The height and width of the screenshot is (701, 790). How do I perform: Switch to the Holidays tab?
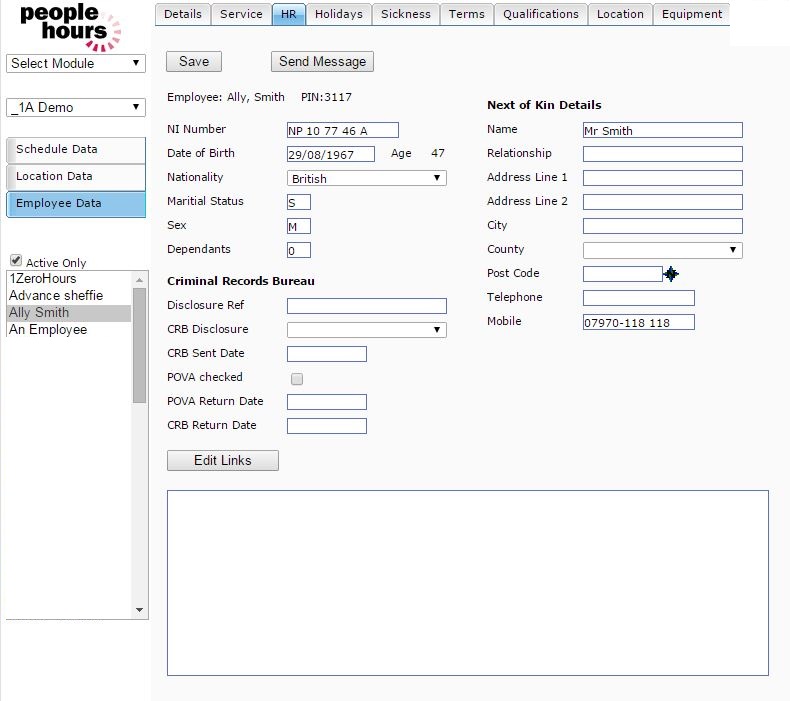tap(339, 14)
